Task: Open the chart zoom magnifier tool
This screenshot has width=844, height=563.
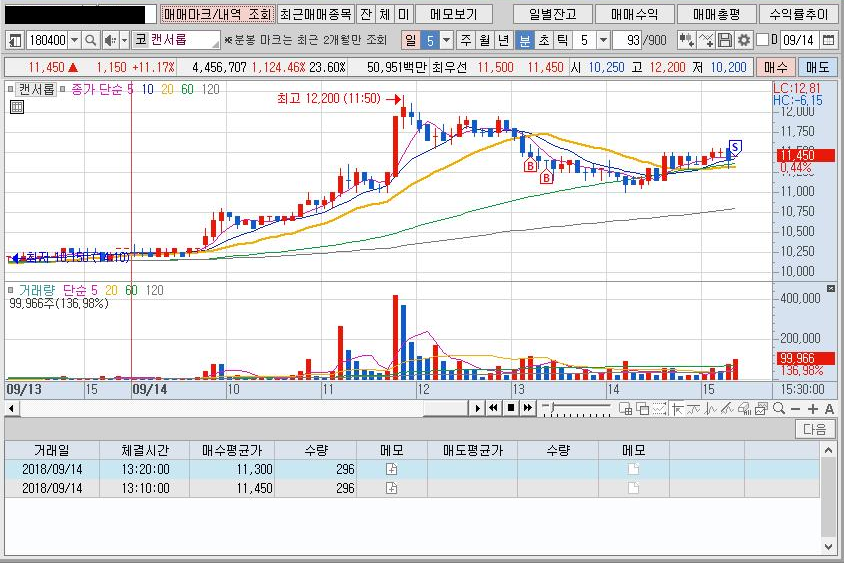Action: tap(779, 409)
